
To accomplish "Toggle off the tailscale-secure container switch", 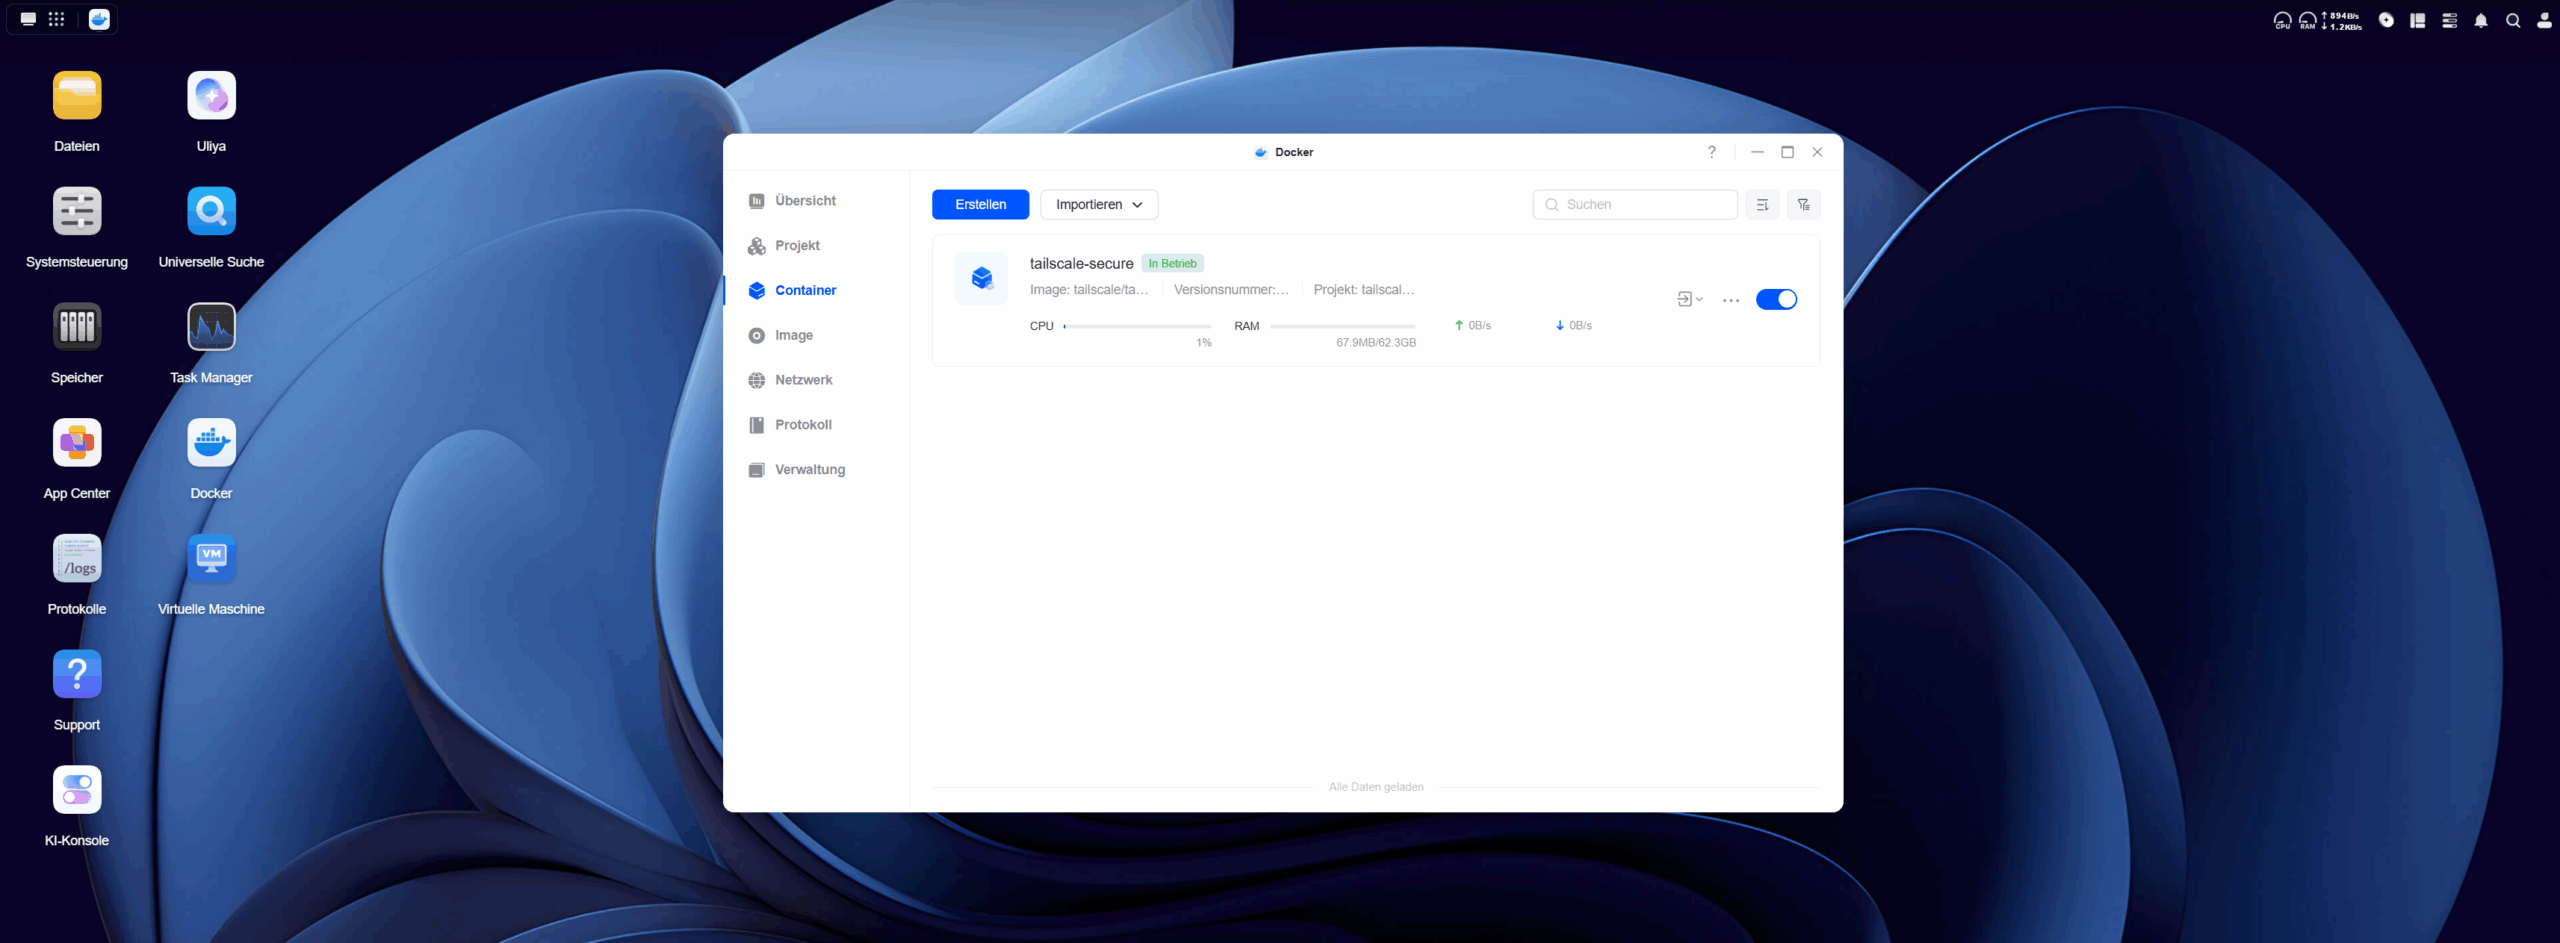I will pos(1776,300).
